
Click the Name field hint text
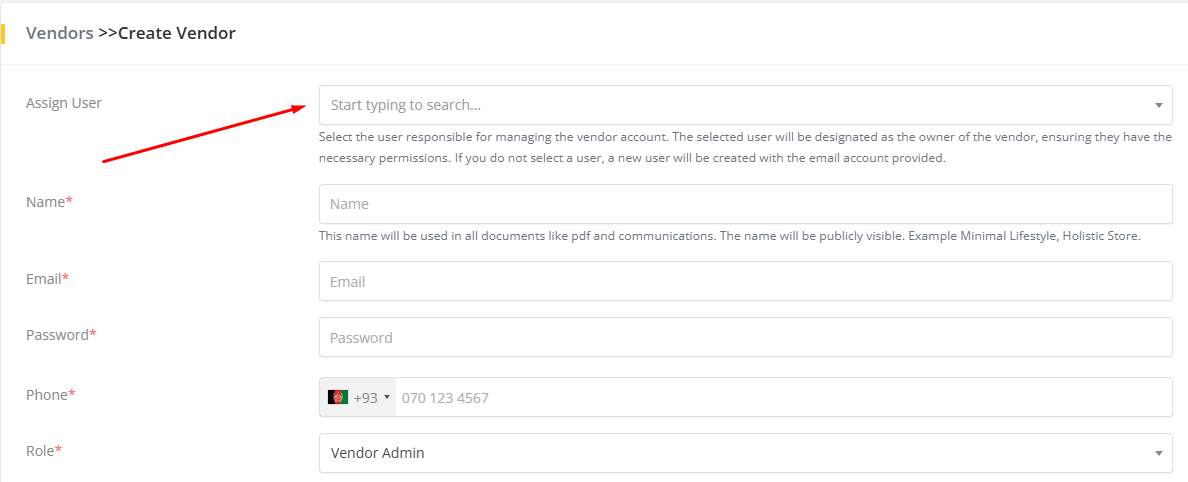[x=730, y=237]
